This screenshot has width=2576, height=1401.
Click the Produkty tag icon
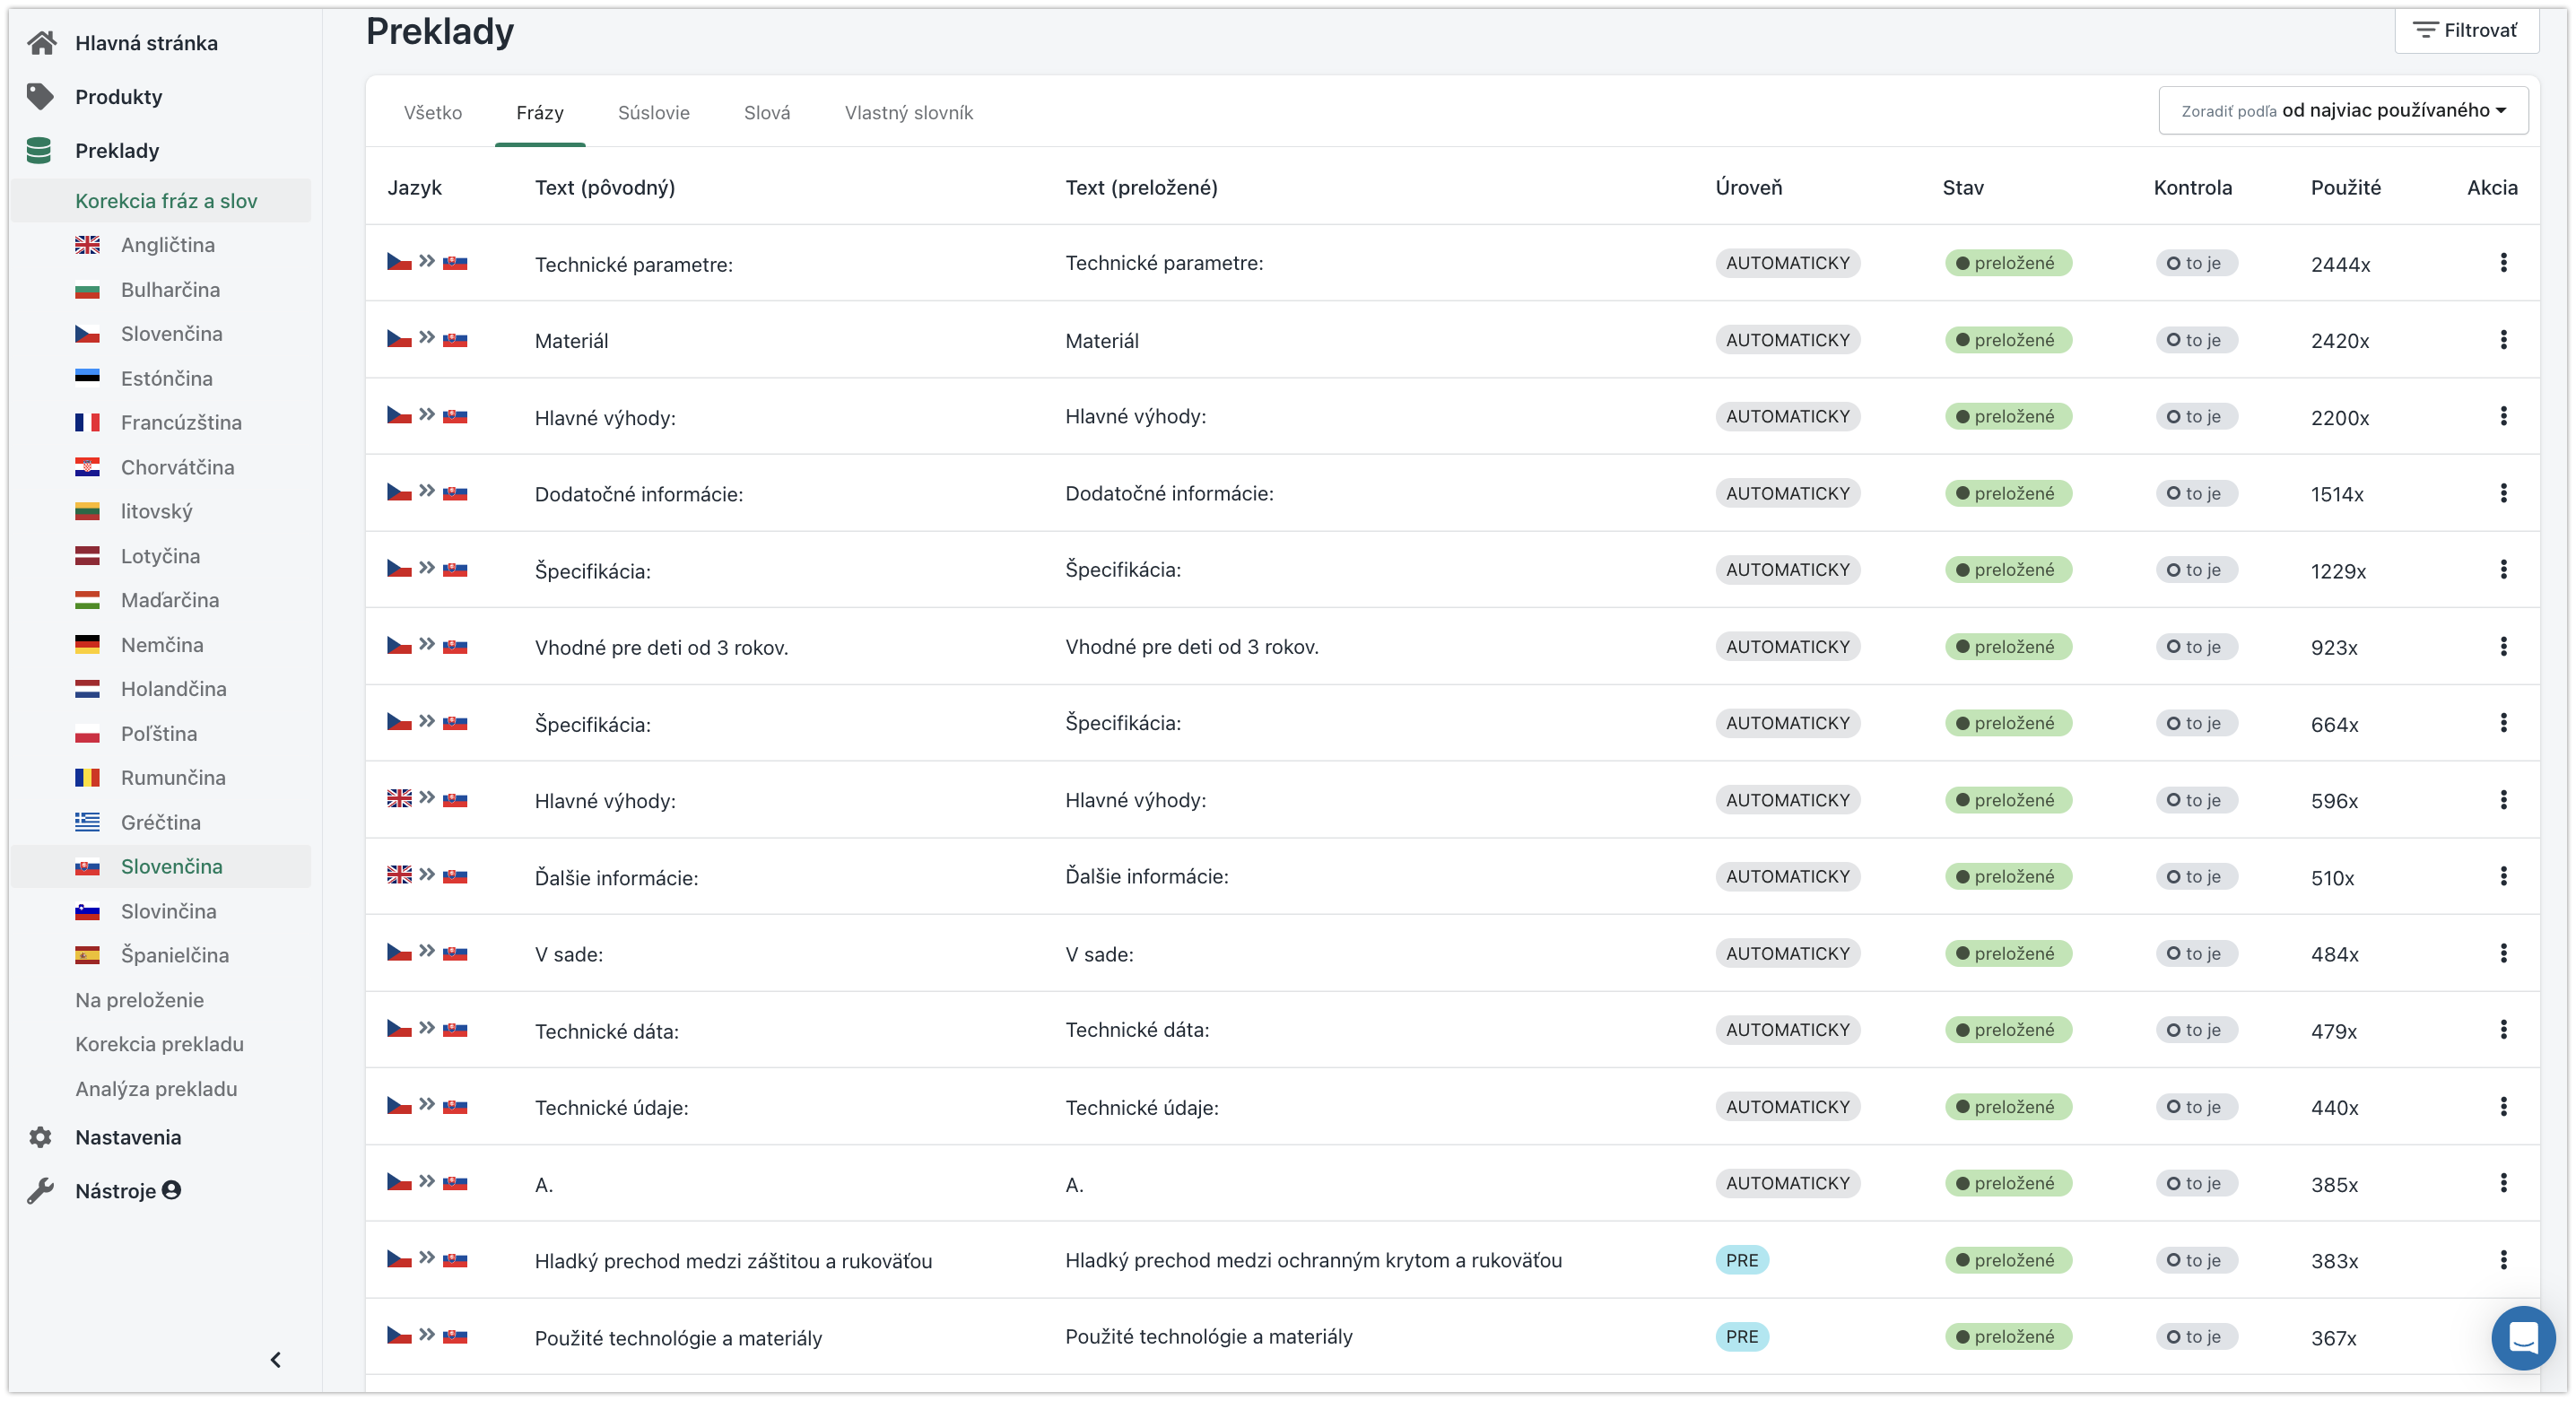click(x=40, y=96)
